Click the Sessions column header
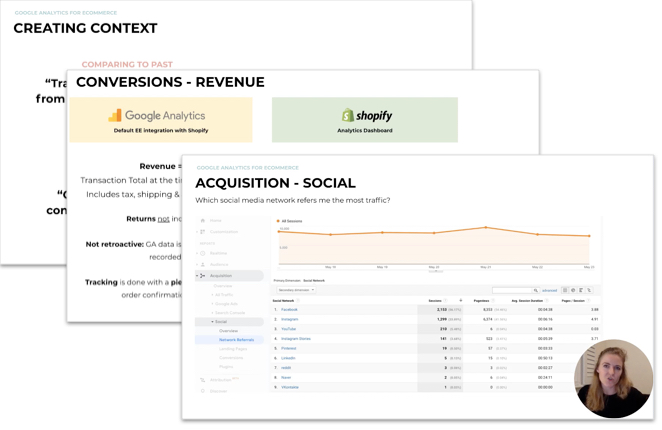Image resolution: width=662 pixels, height=430 pixels. click(x=435, y=301)
